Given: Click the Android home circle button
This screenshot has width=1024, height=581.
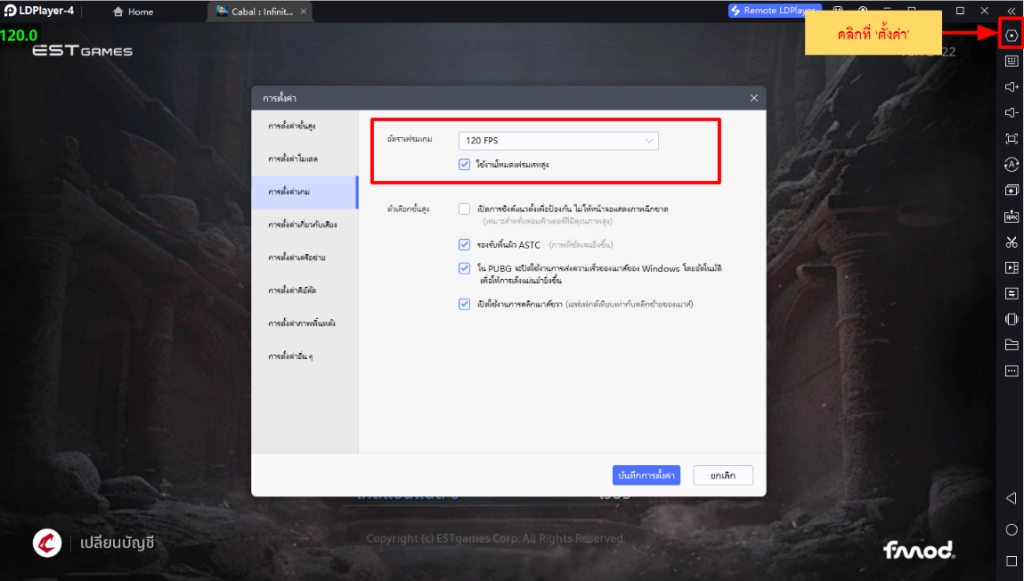Looking at the screenshot, I should (1011, 529).
